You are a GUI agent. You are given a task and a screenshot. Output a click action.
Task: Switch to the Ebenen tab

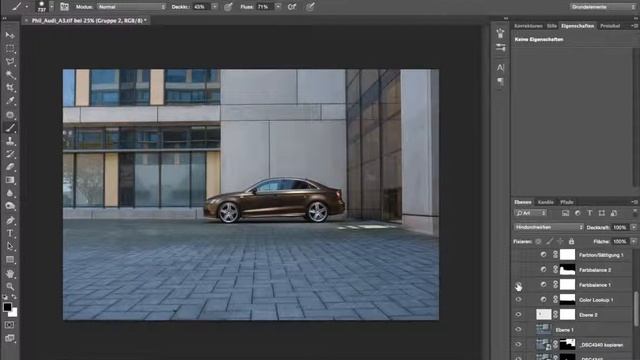(523, 202)
